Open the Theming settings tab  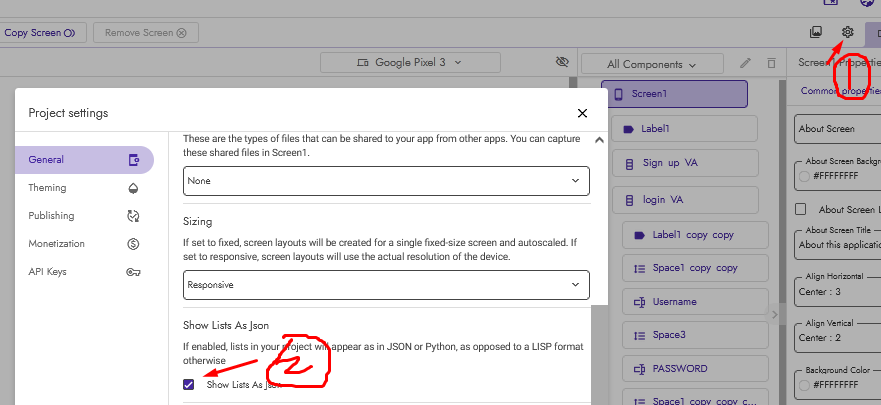point(84,188)
